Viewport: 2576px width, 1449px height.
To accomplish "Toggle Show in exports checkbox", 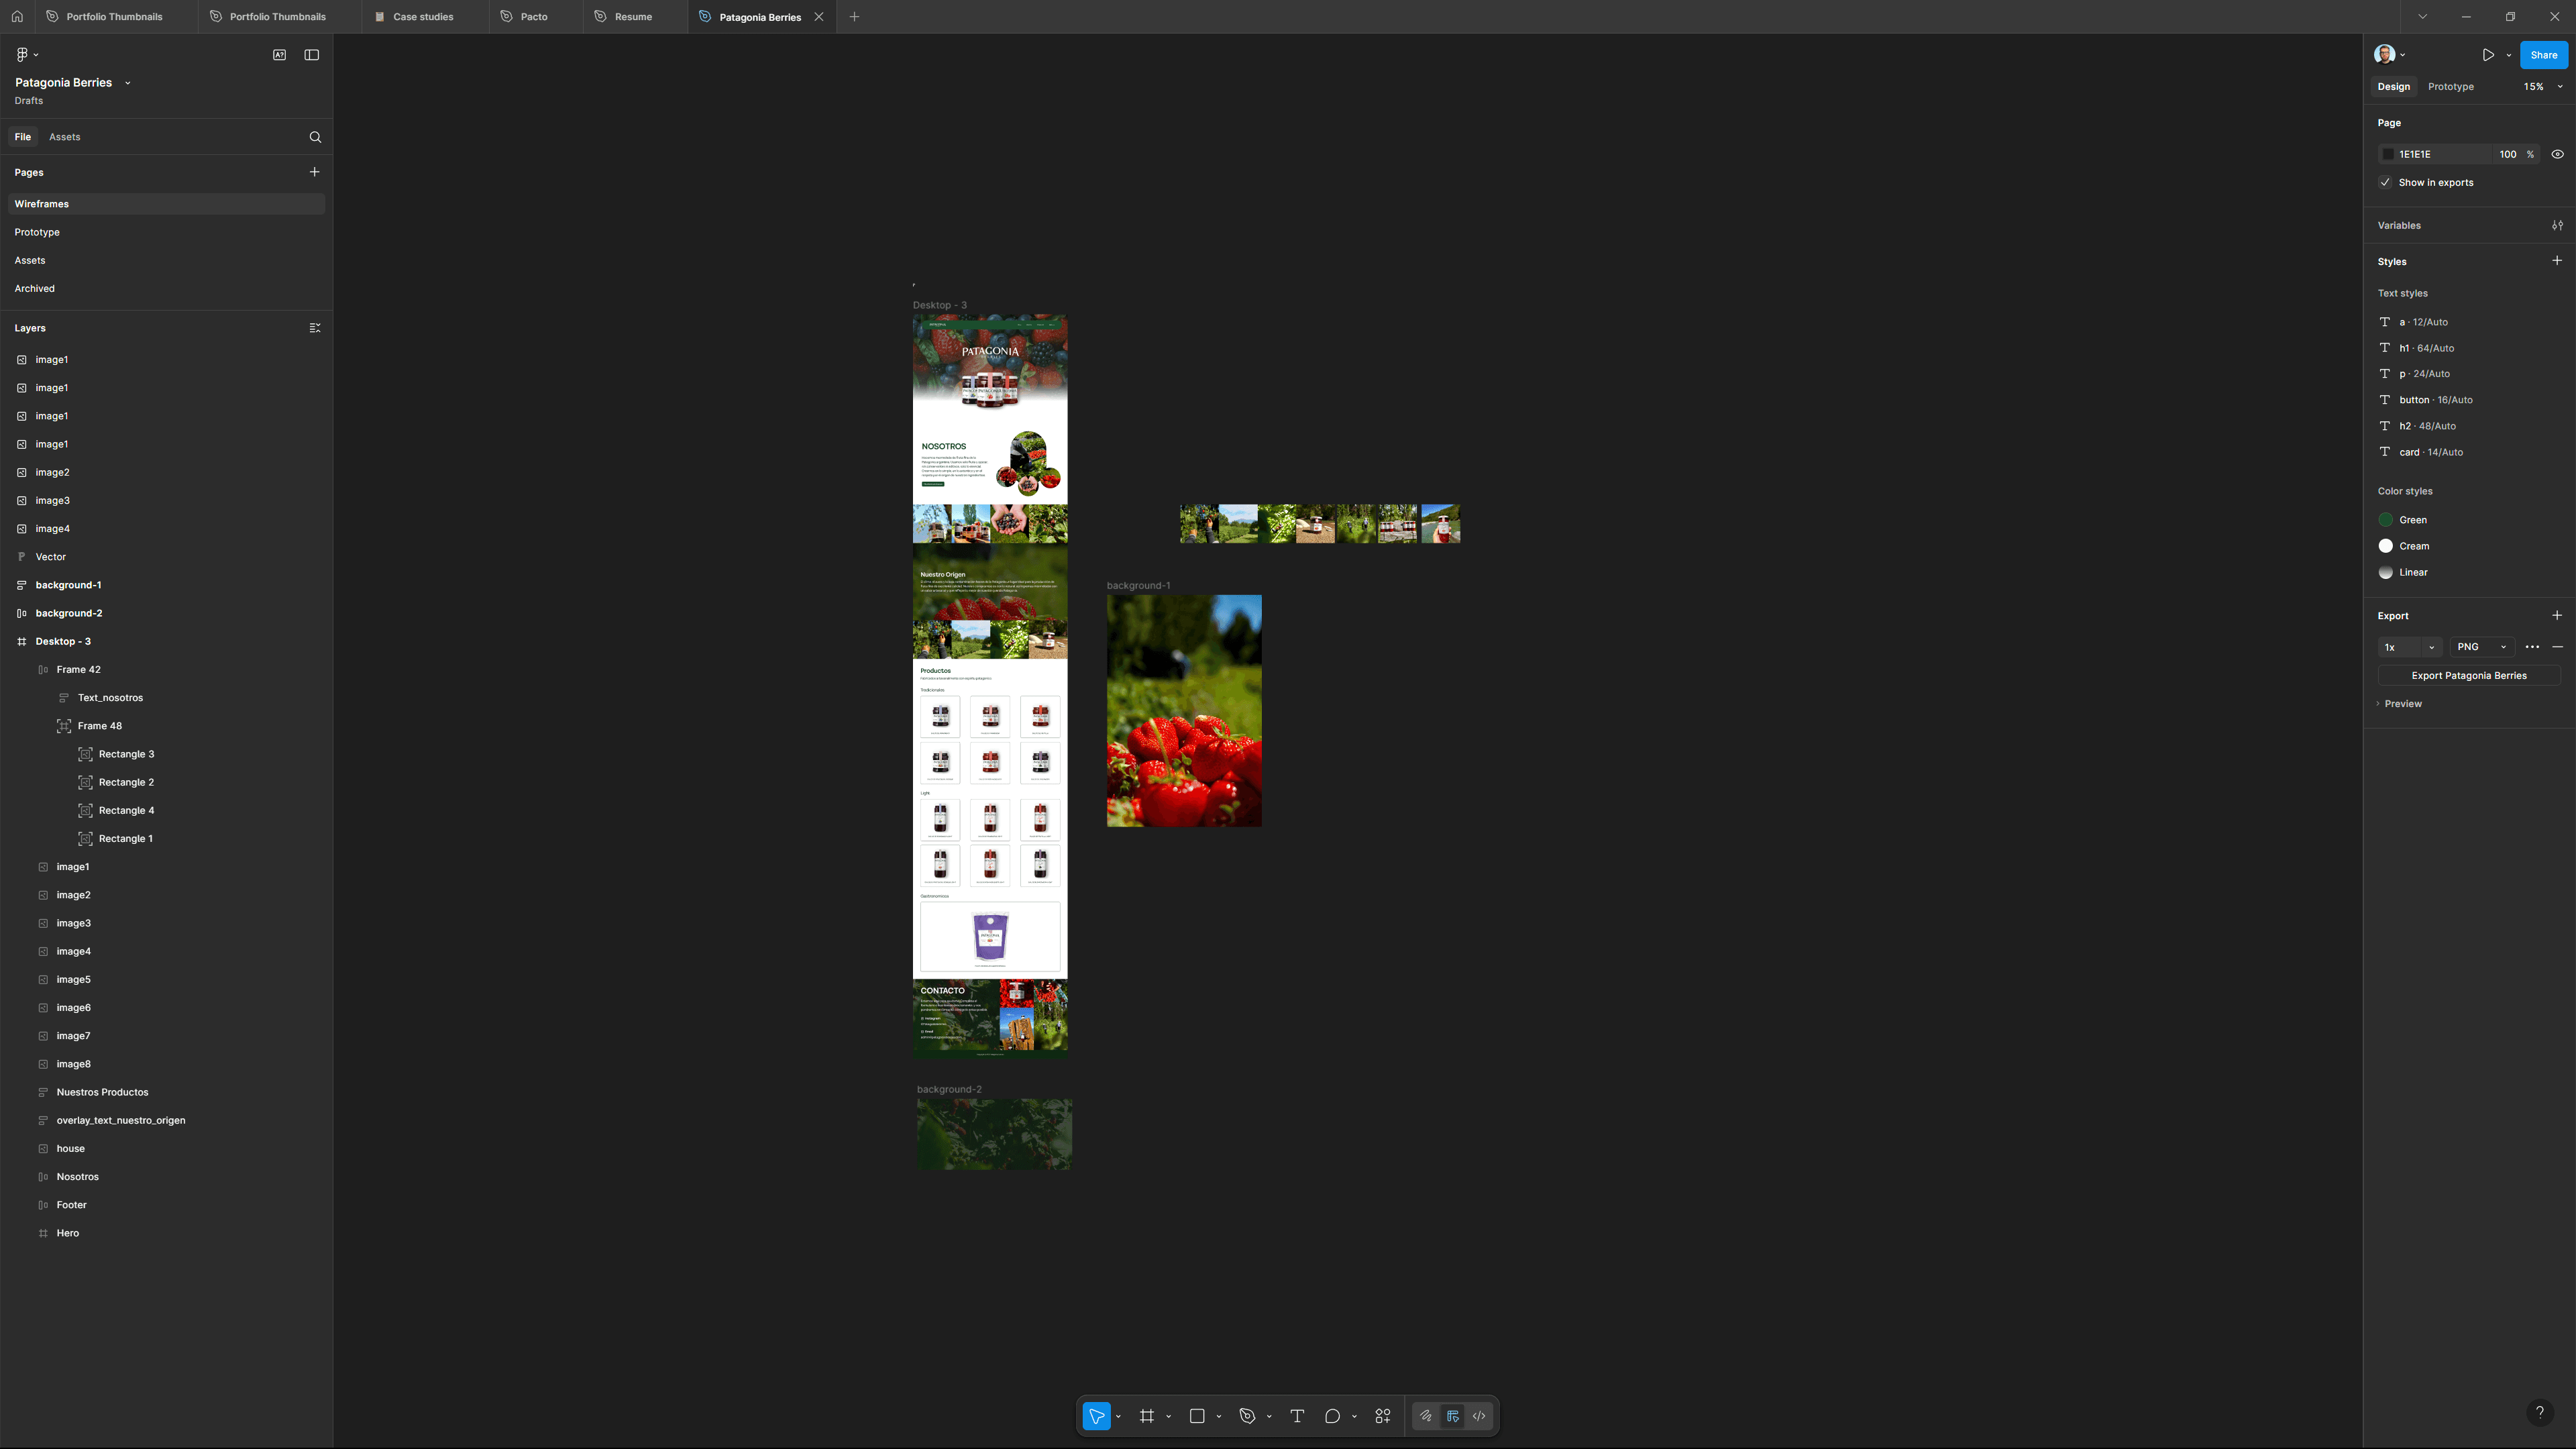I will tap(2385, 182).
